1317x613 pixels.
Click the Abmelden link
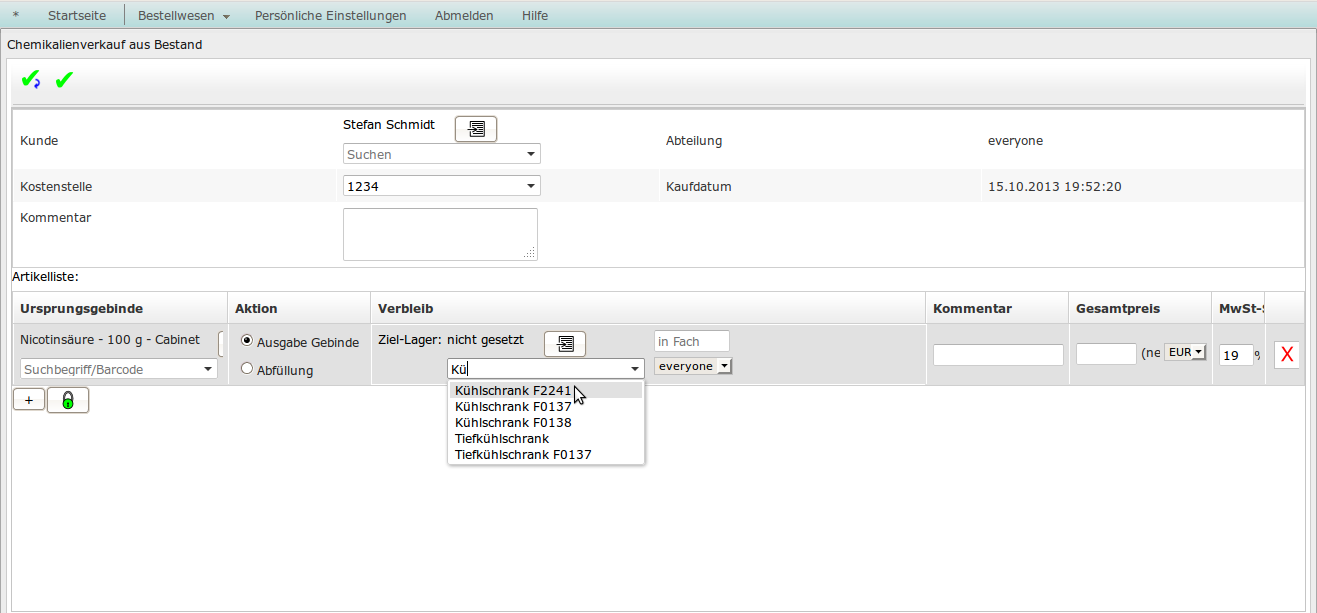464,16
